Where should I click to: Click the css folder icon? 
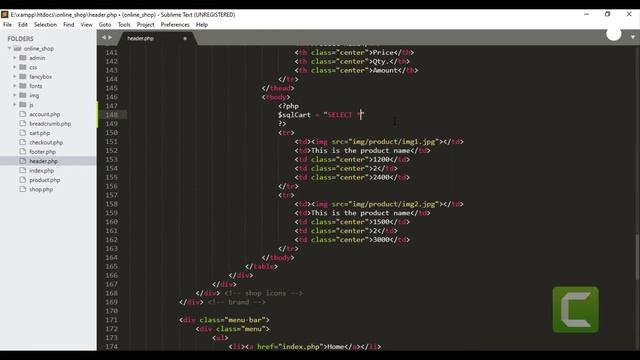23,67
